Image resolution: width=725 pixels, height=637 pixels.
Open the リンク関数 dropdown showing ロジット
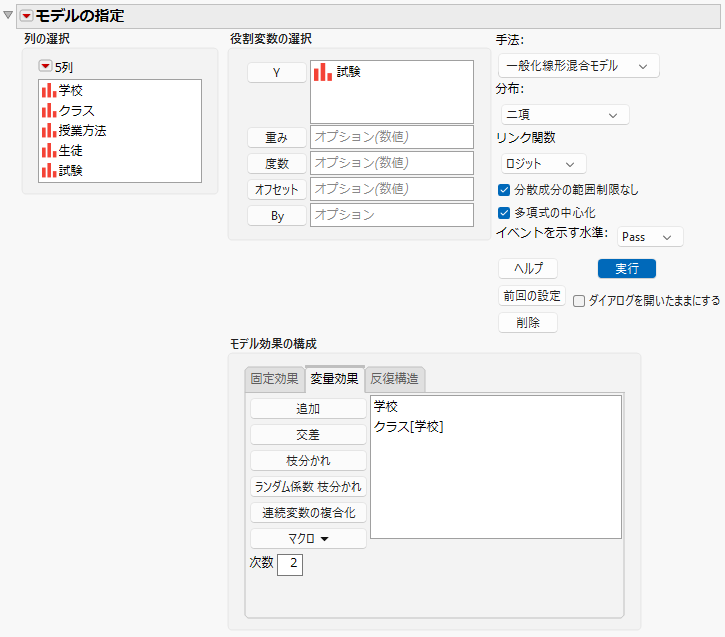[543, 164]
